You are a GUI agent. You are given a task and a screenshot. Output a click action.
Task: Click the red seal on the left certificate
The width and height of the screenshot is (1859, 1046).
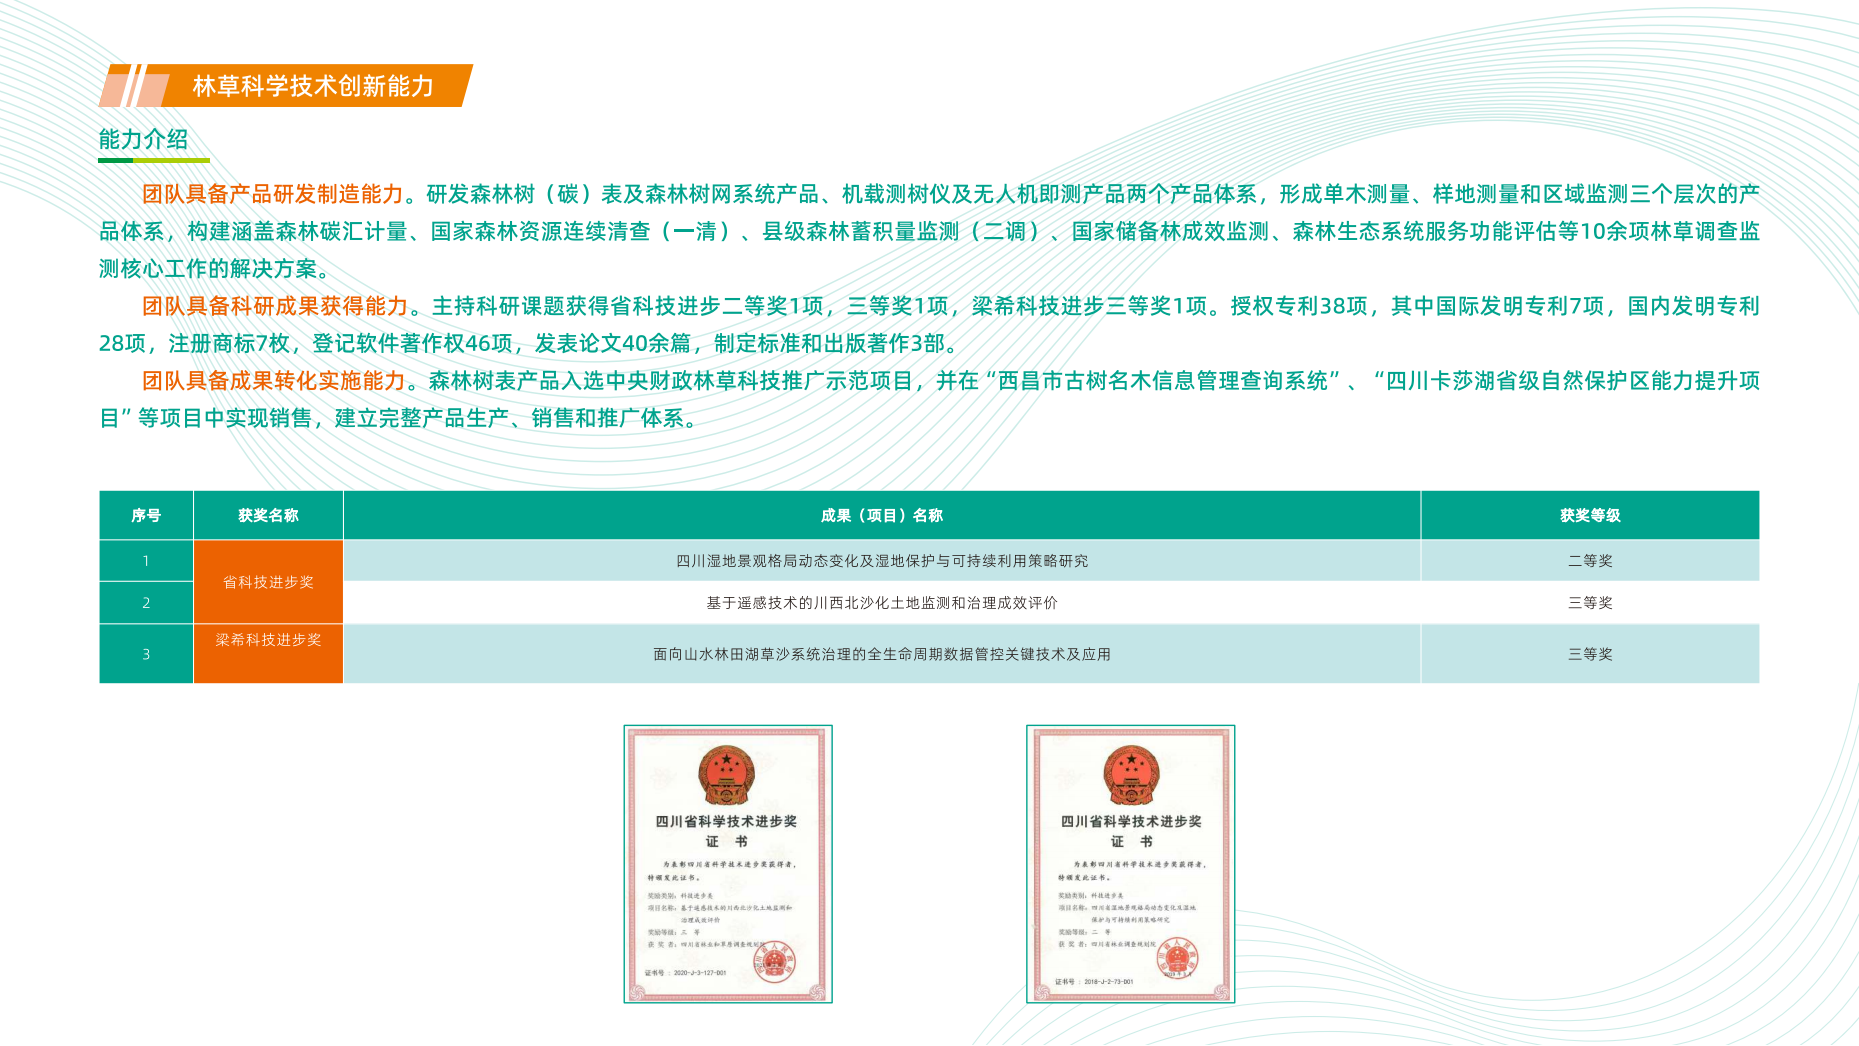(x=774, y=960)
